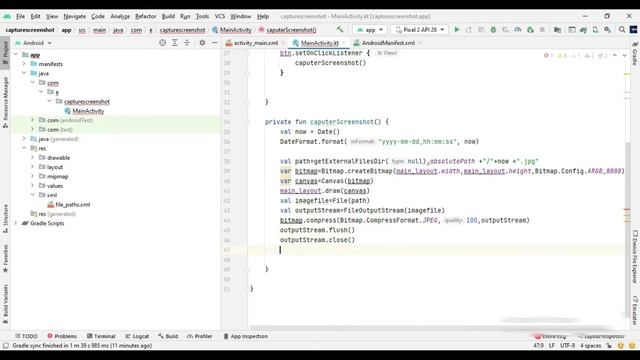Open the SDK Manager toolbar icon
This screenshot has height=360, width=640.
coord(607,30)
